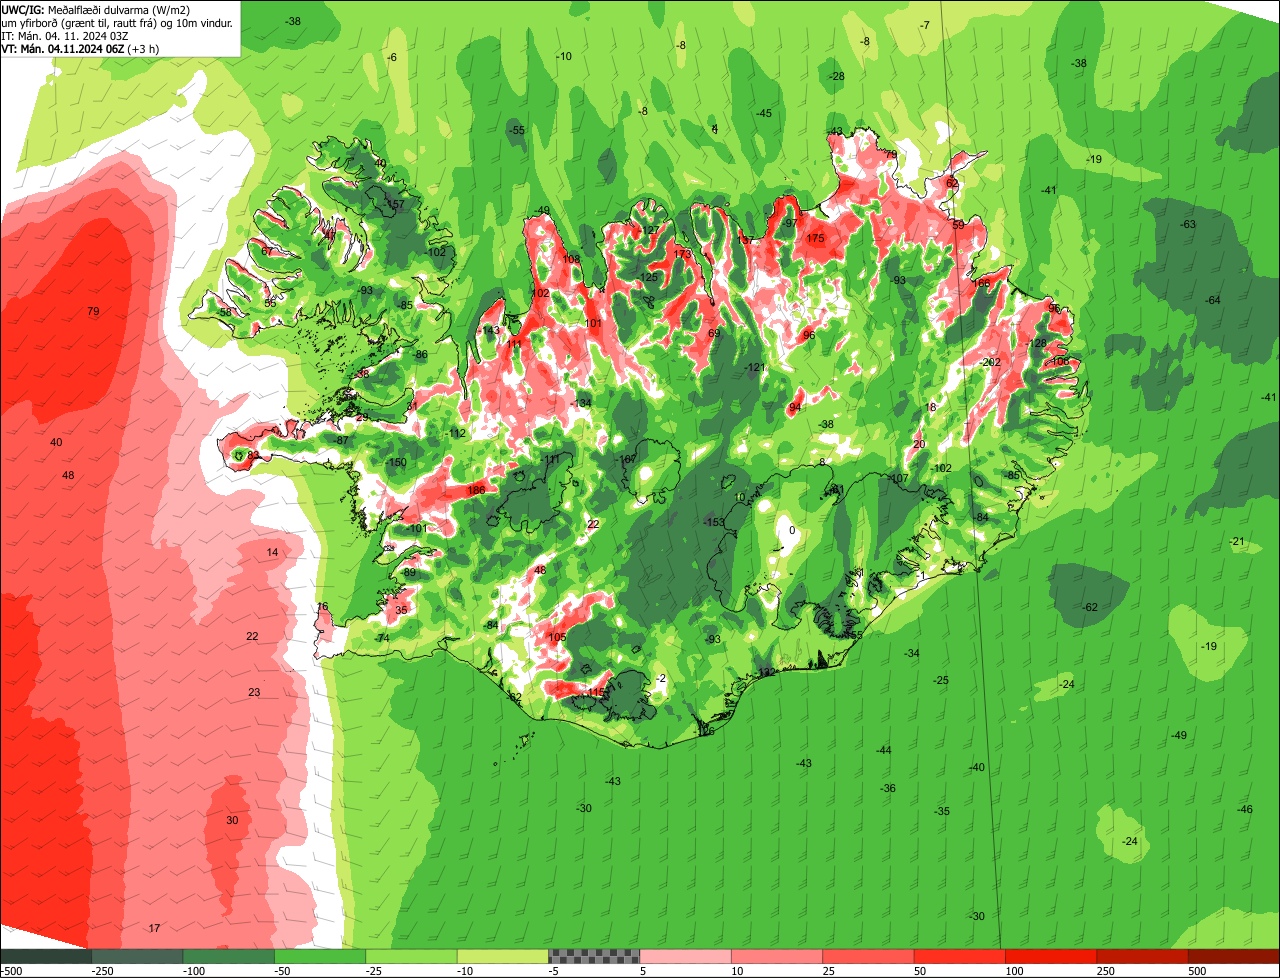Click the map value '94' in the interior
The height and width of the screenshot is (978, 1280).
[x=795, y=407]
